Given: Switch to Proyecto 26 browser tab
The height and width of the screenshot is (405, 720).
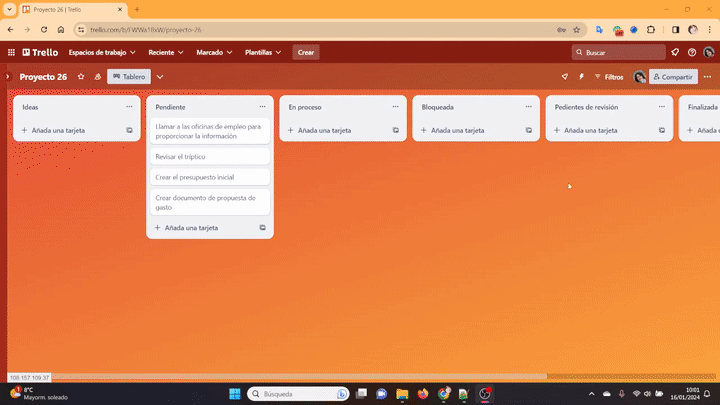Looking at the screenshot, I should (x=73, y=10).
